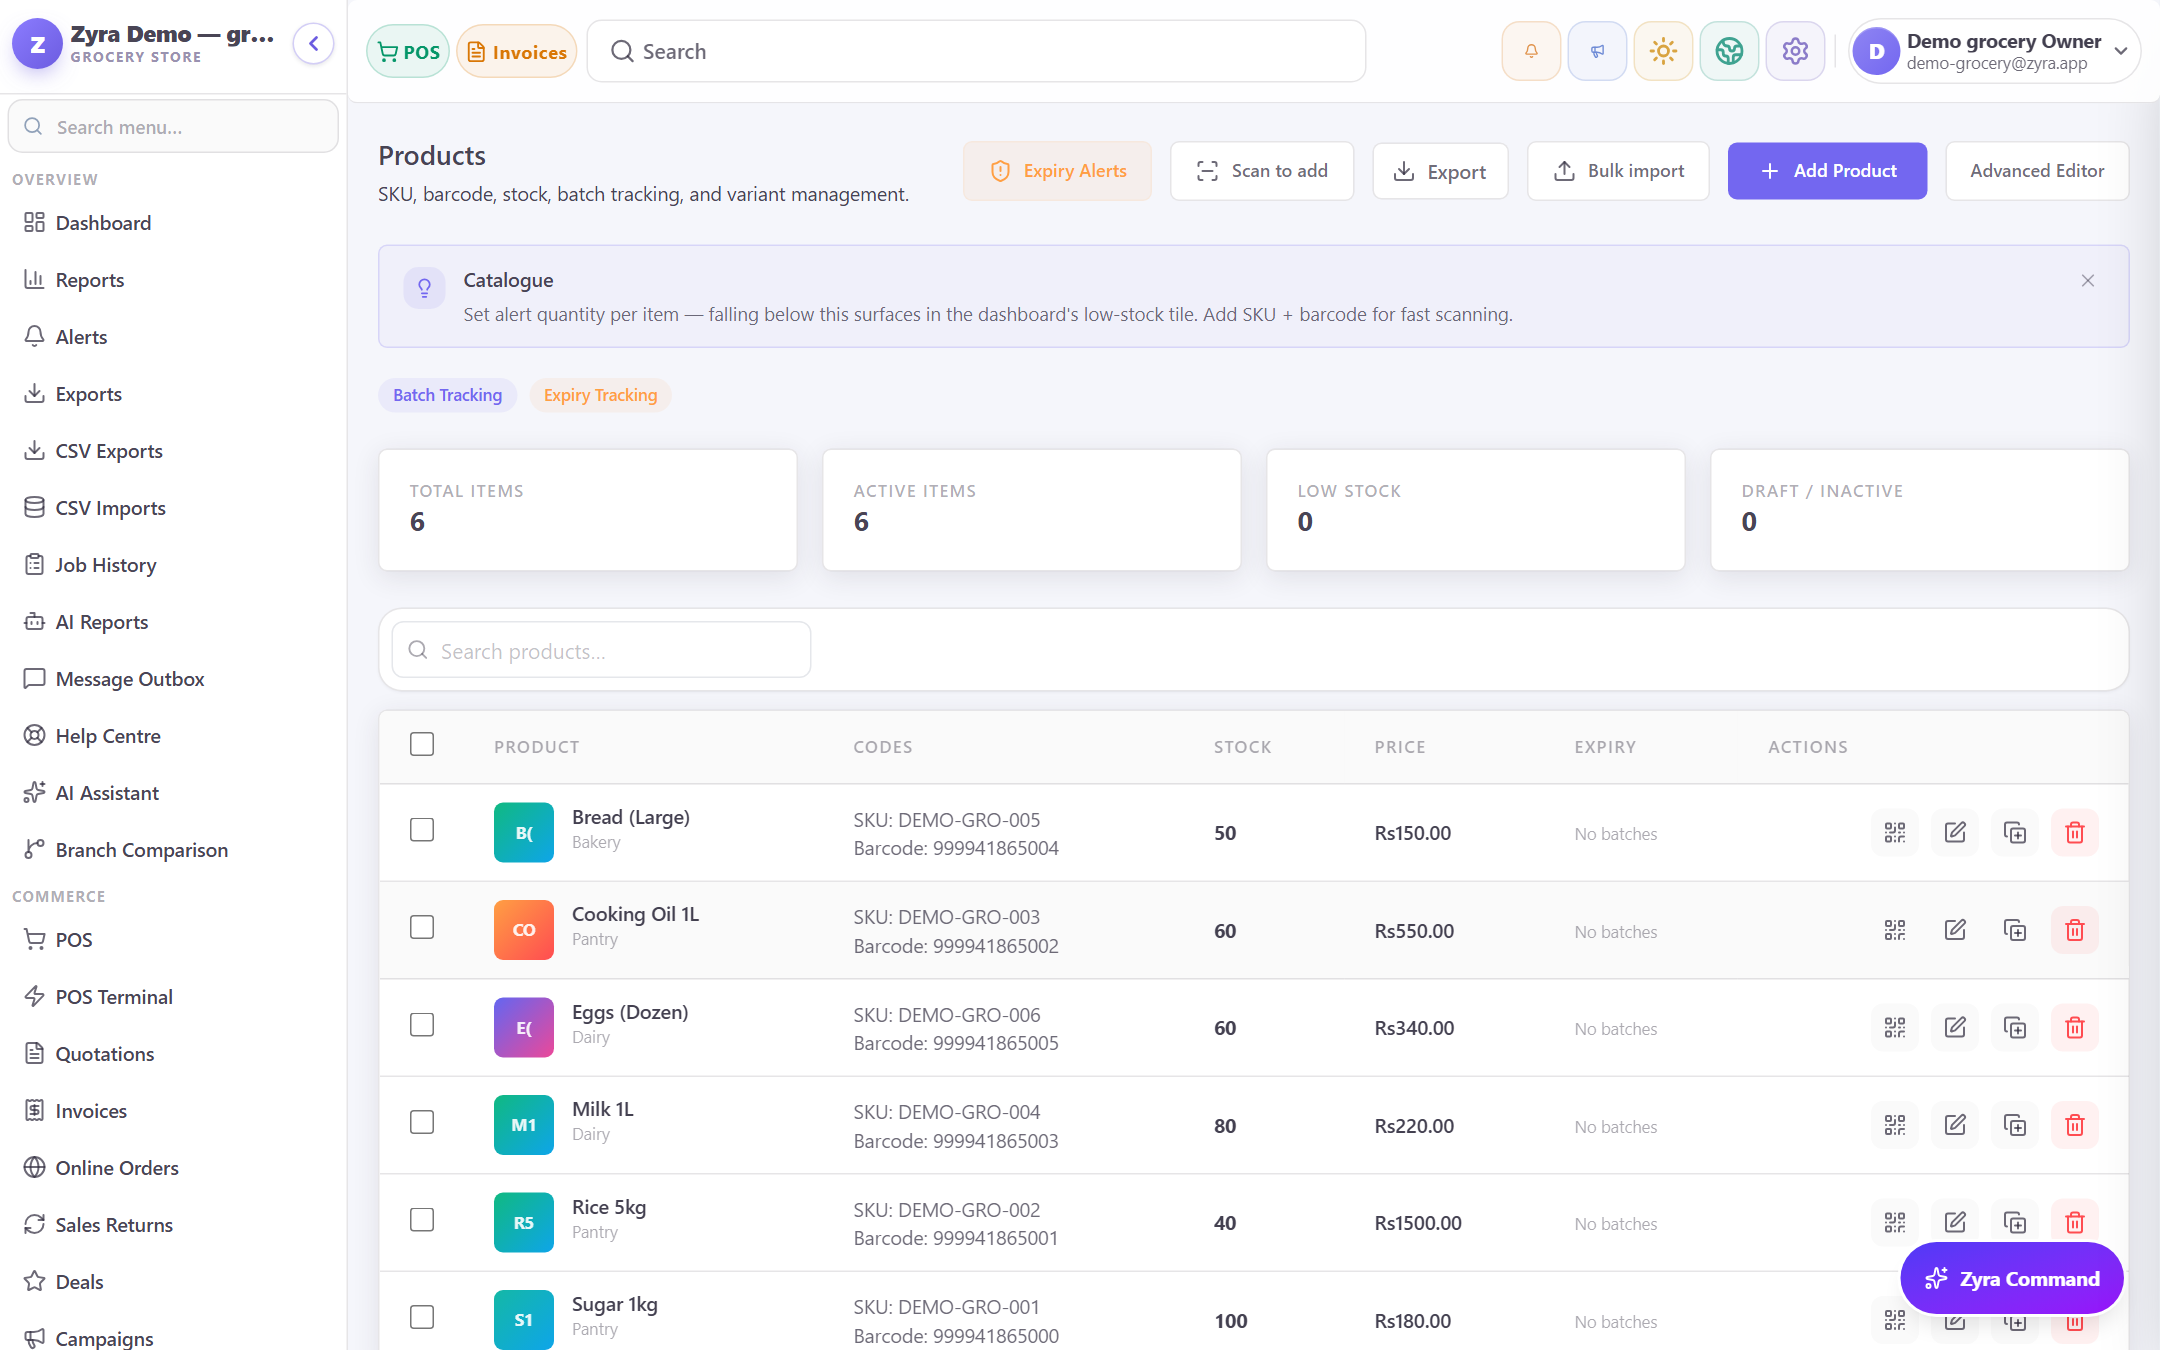Open Branch Comparison menu item
The width and height of the screenshot is (2160, 1350).
point(173,850)
